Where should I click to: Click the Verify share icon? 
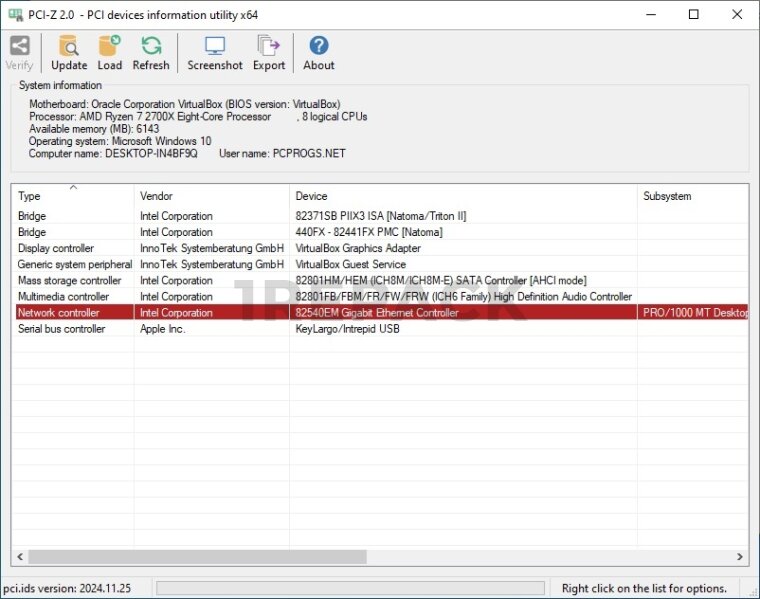(19, 47)
